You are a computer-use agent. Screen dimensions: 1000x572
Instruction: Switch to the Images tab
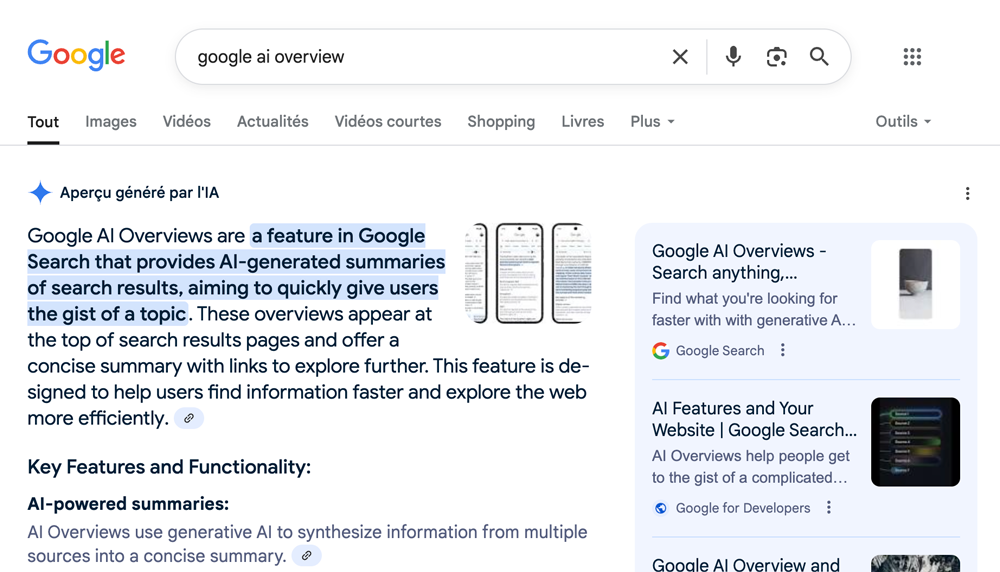pyautogui.click(x=111, y=122)
